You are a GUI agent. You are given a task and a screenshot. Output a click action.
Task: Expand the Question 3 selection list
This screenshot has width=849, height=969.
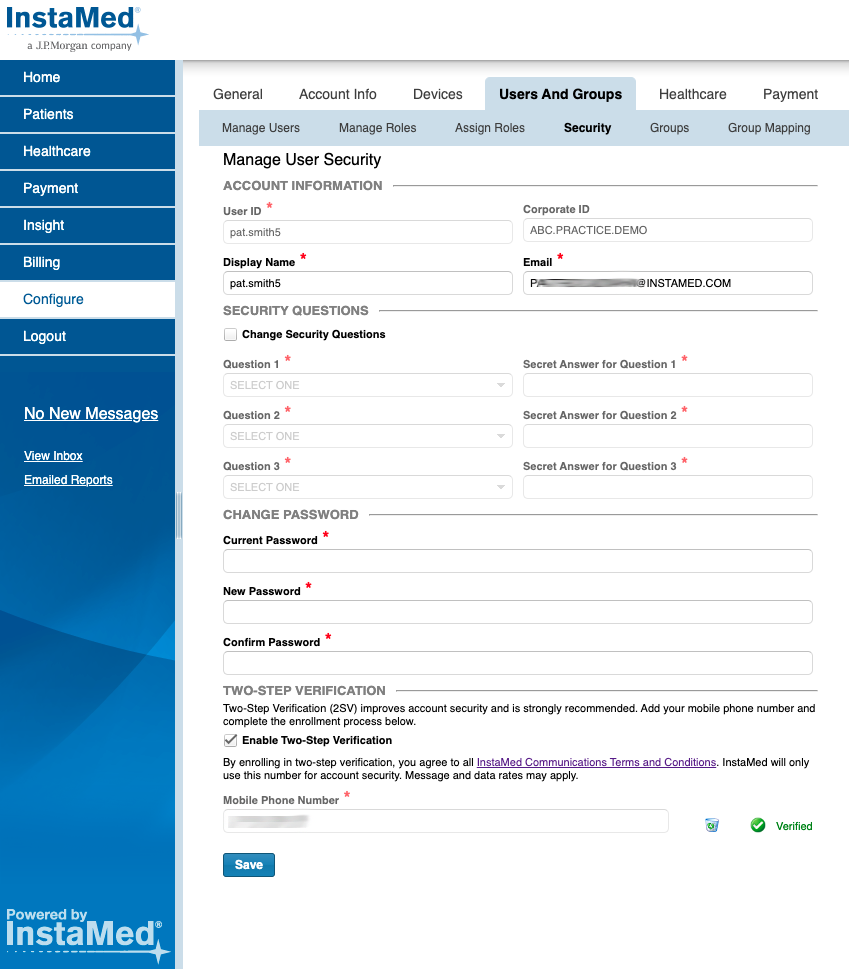tap(367, 487)
